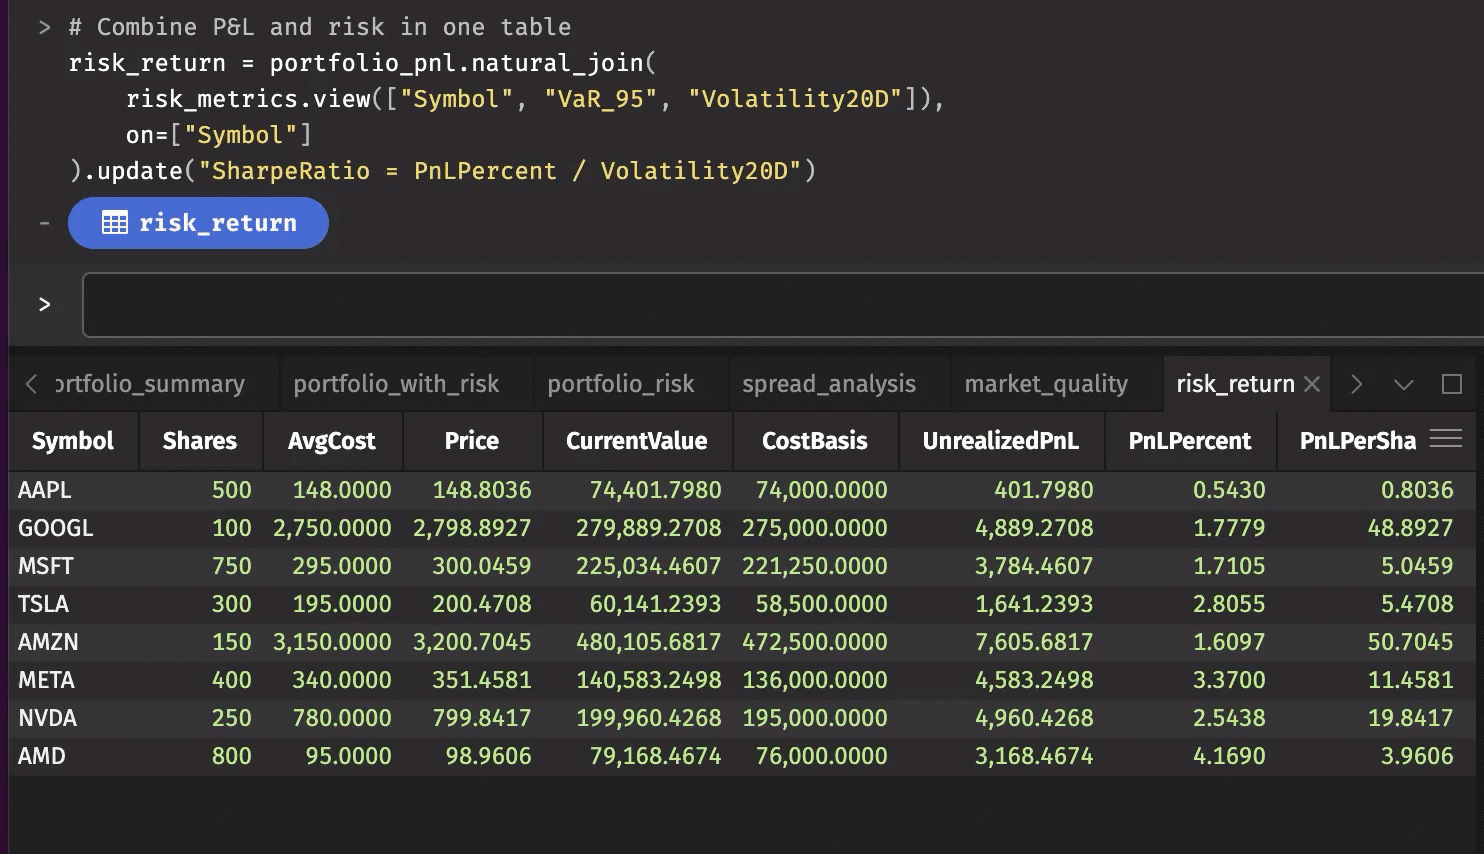The image size is (1484, 854).
Task: Click the CurrentValue column header
Action: (x=636, y=441)
